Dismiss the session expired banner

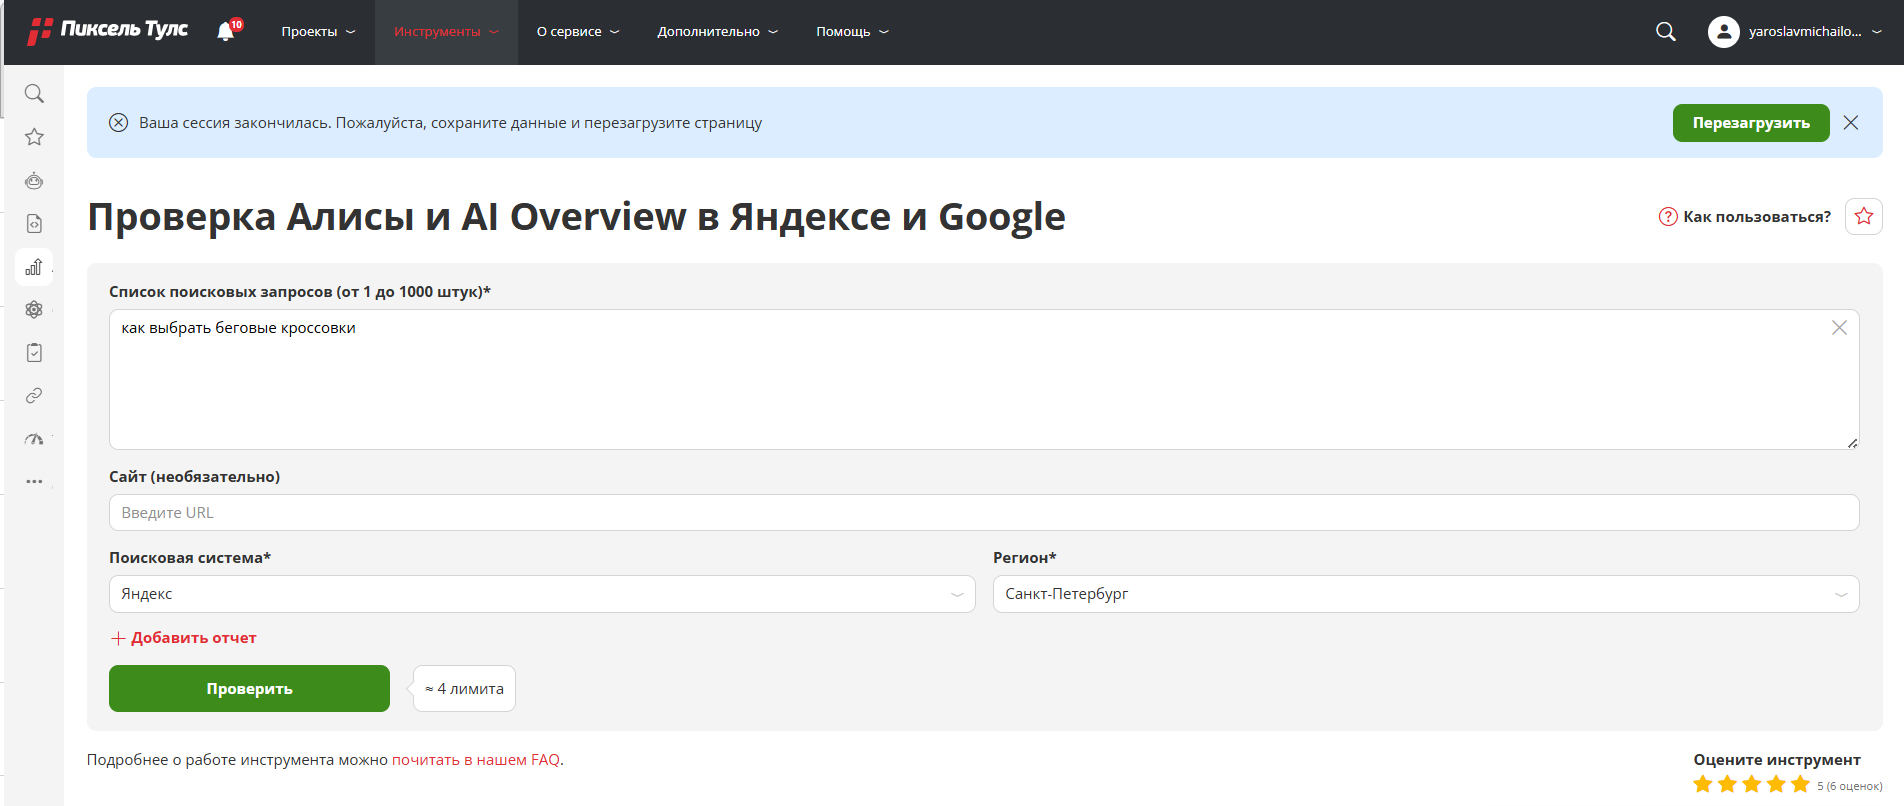pos(1851,123)
